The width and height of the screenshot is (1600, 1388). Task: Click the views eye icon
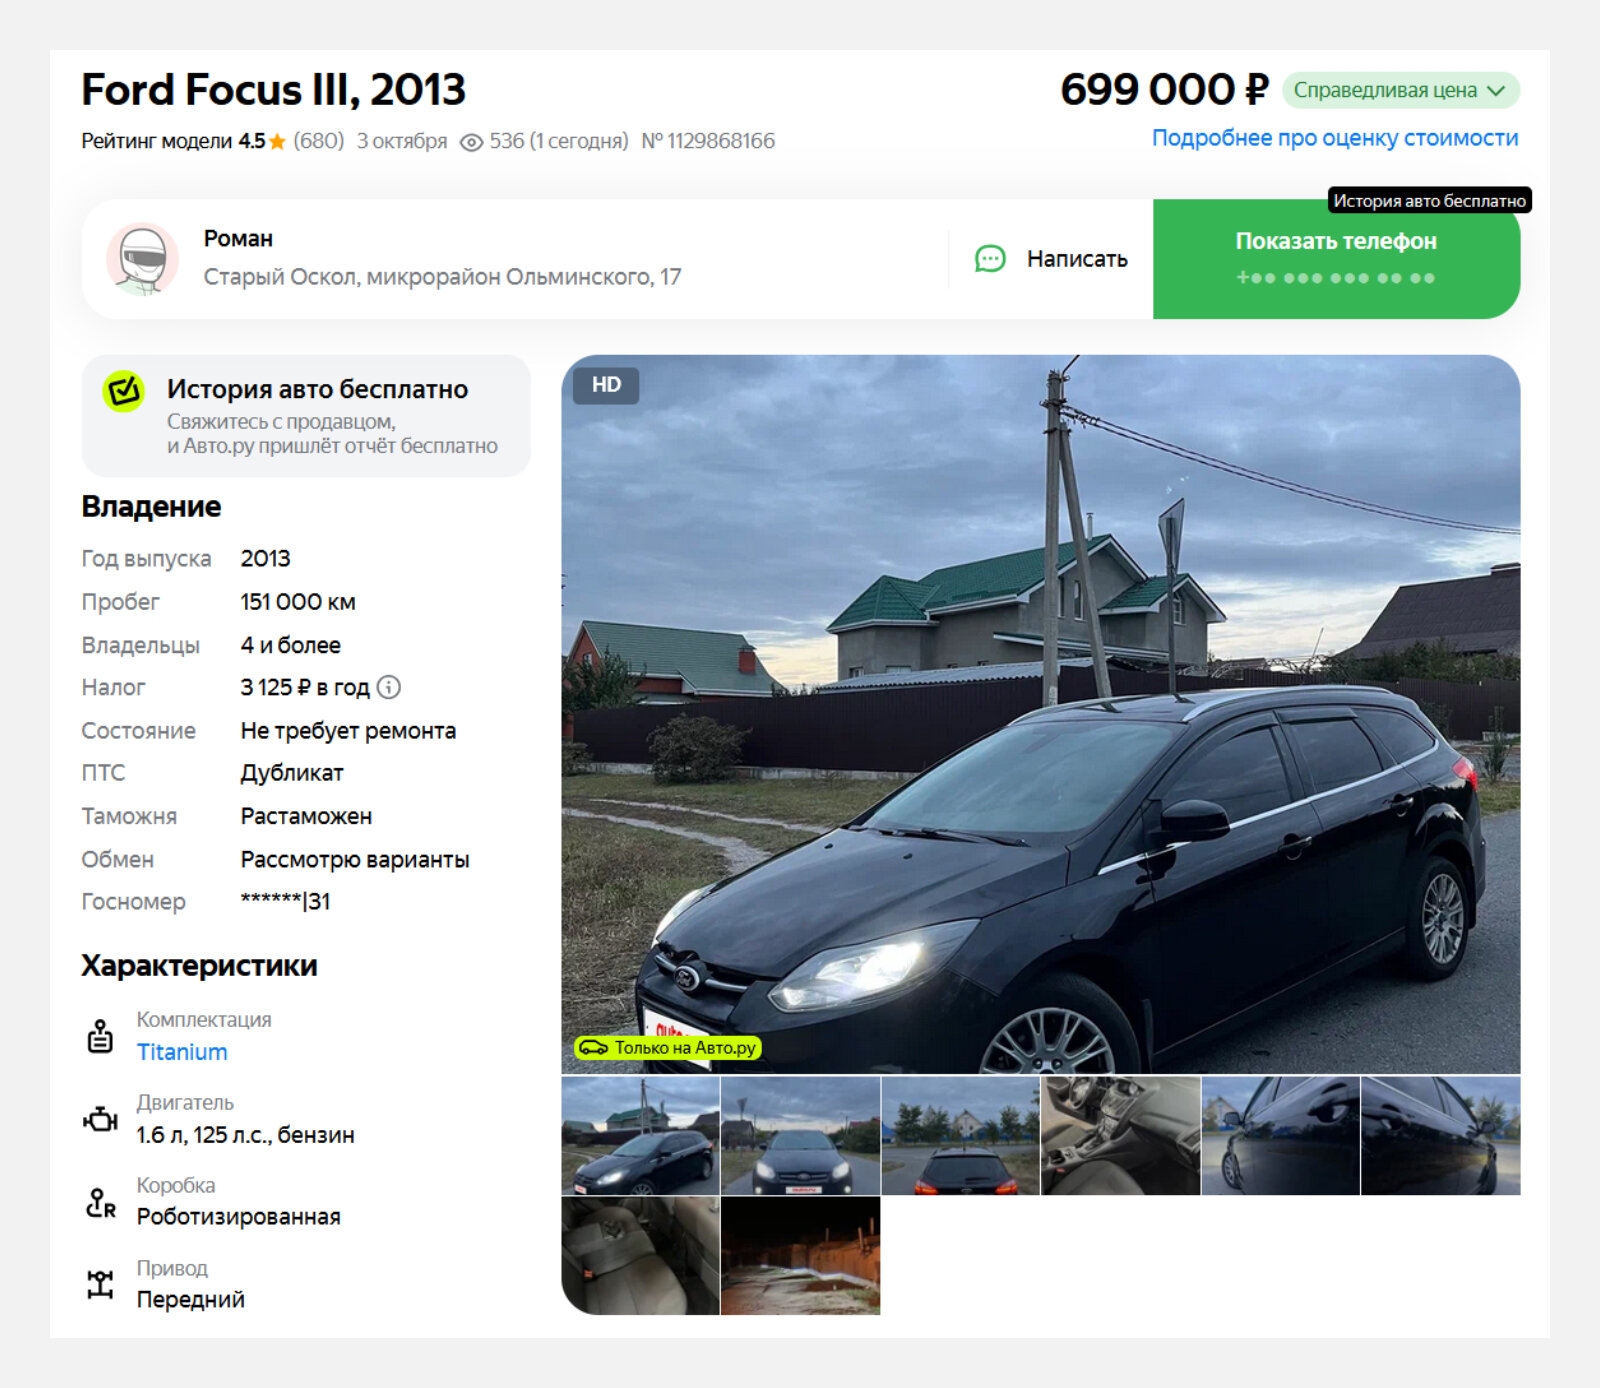[471, 143]
